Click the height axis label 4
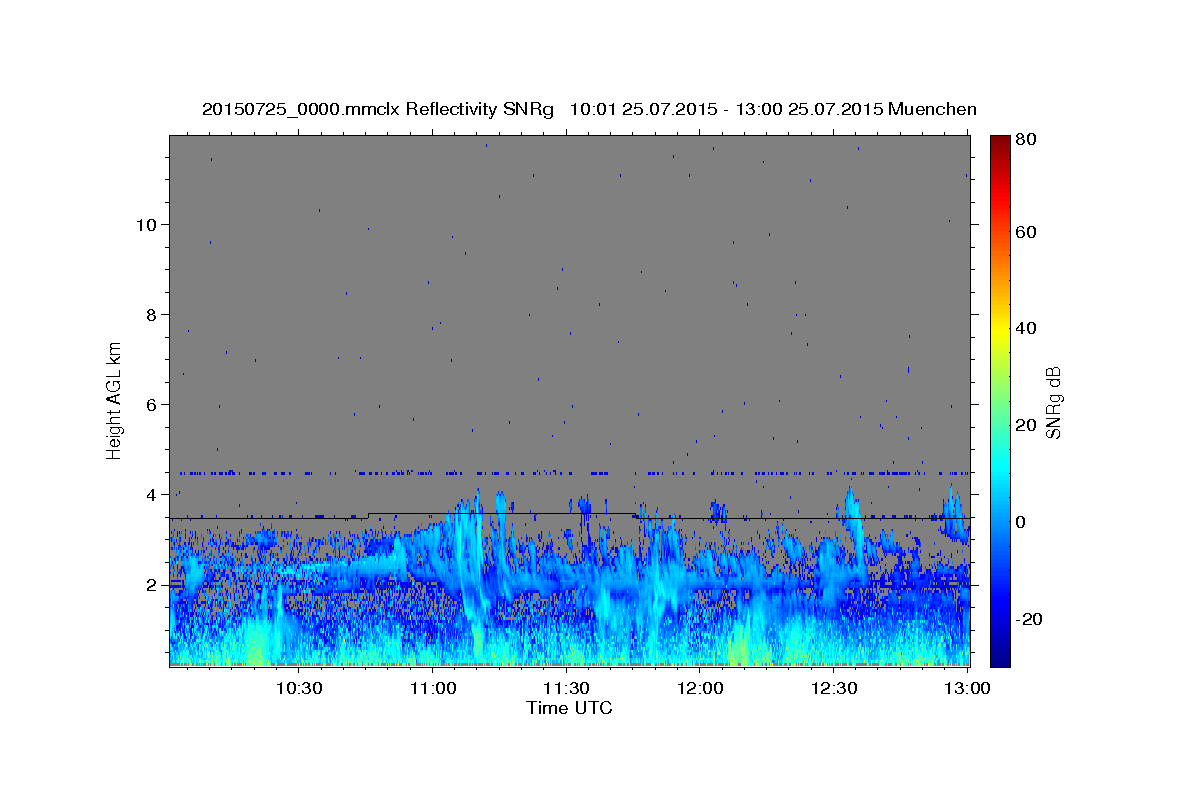 tap(149, 495)
